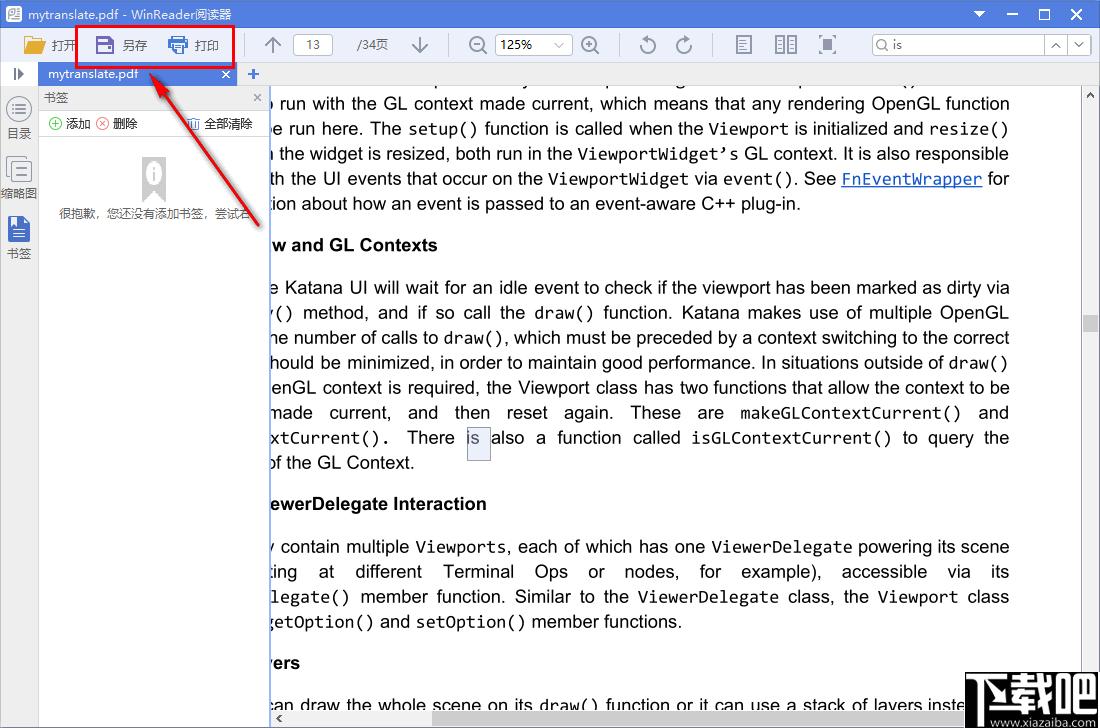Click the 'w and GL Contexts' heading
The image size is (1100, 728).
click(x=354, y=245)
